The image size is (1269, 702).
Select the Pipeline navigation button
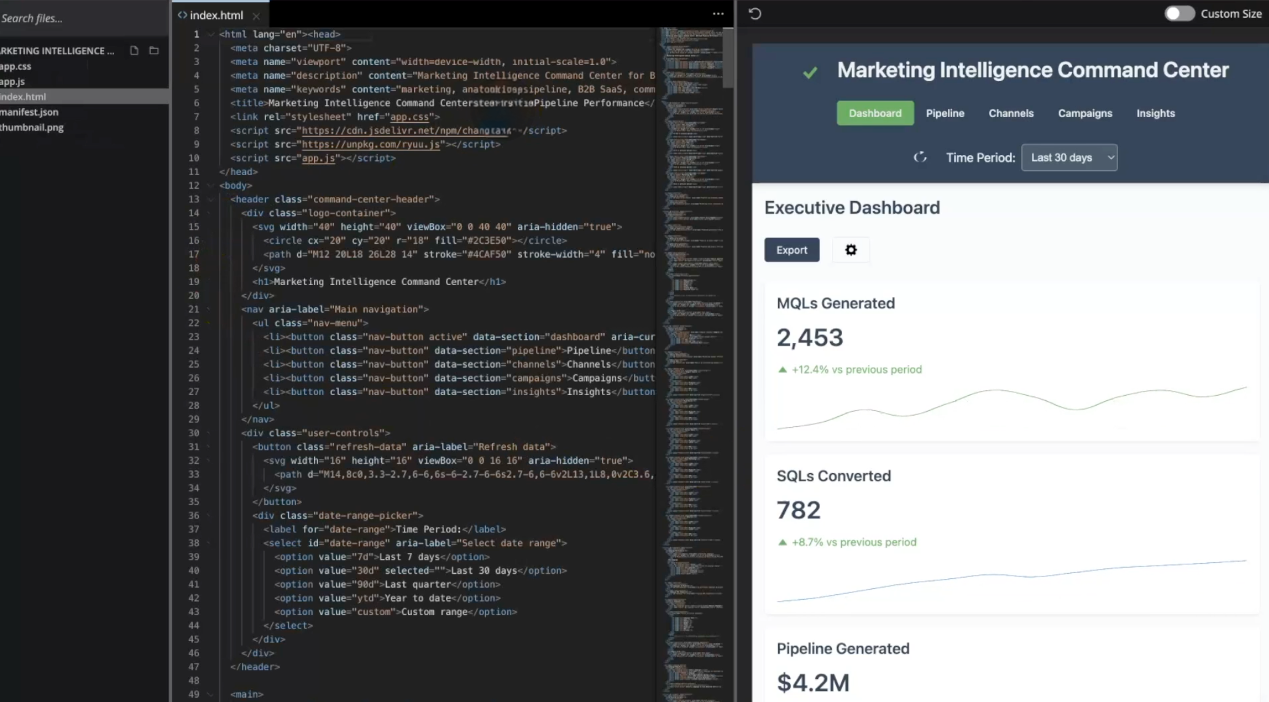pyautogui.click(x=945, y=113)
